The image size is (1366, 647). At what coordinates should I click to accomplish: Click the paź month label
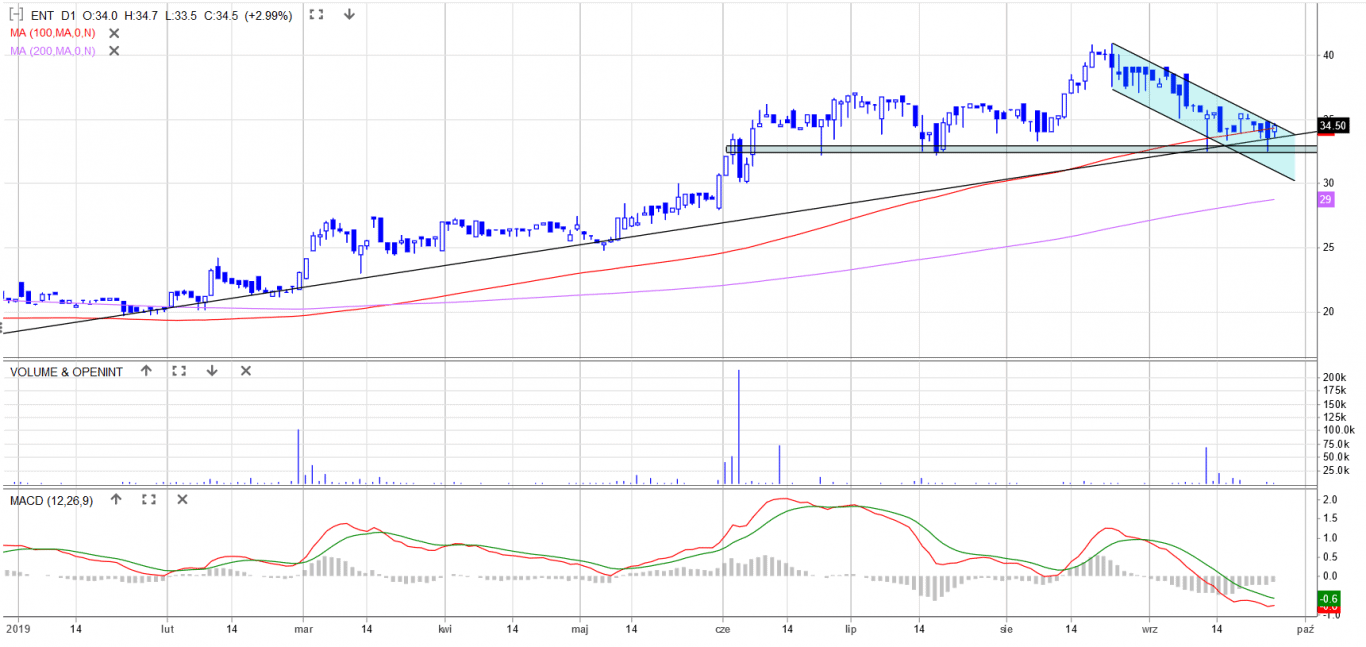tap(1304, 629)
